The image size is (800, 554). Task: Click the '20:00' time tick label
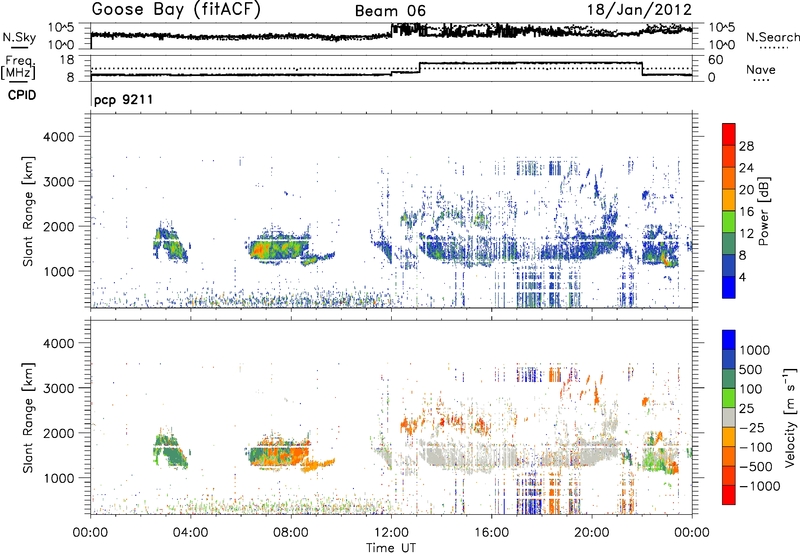tap(591, 533)
